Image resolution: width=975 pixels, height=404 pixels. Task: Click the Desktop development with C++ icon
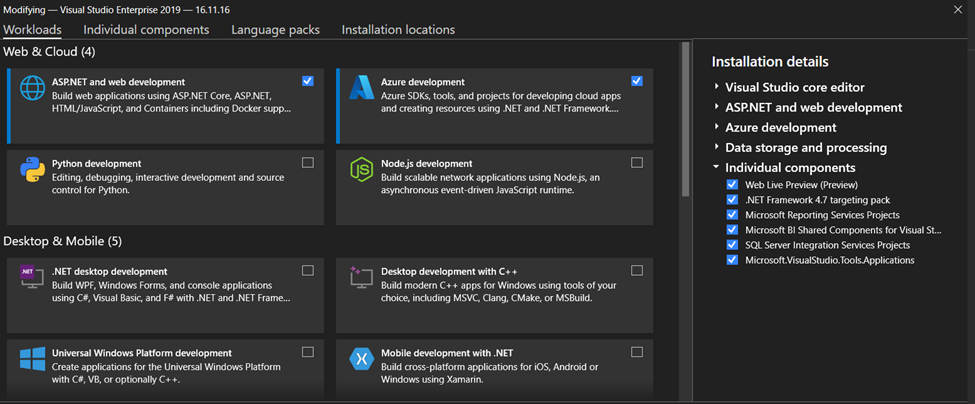361,276
